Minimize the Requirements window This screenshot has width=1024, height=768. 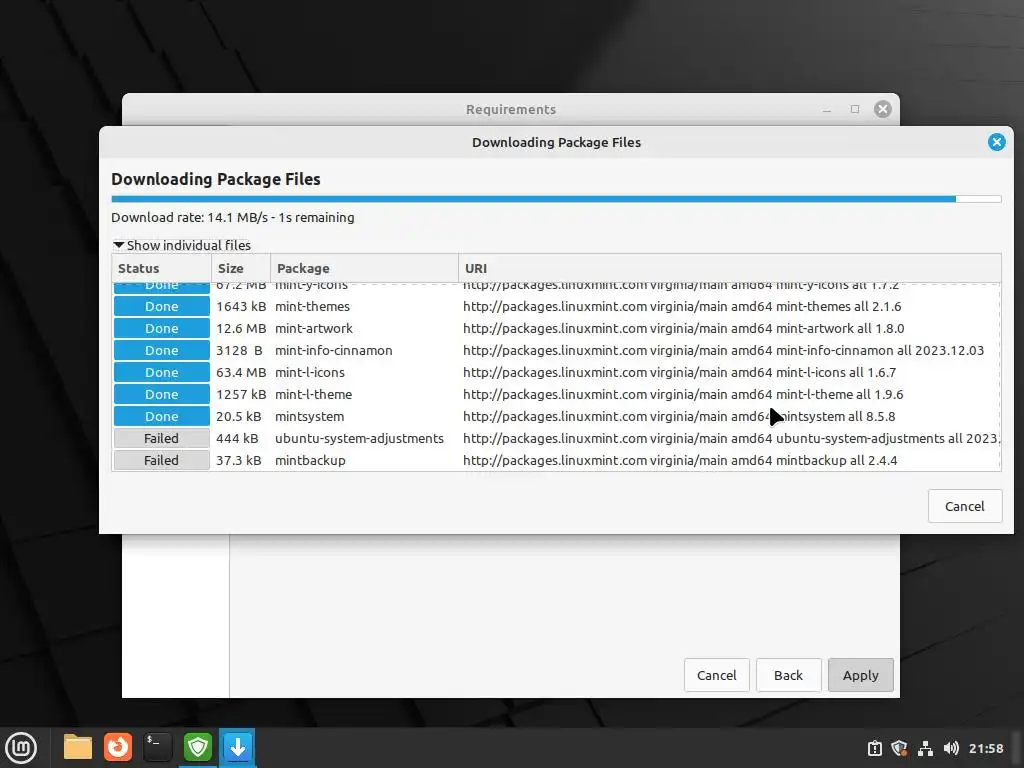click(x=827, y=109)
